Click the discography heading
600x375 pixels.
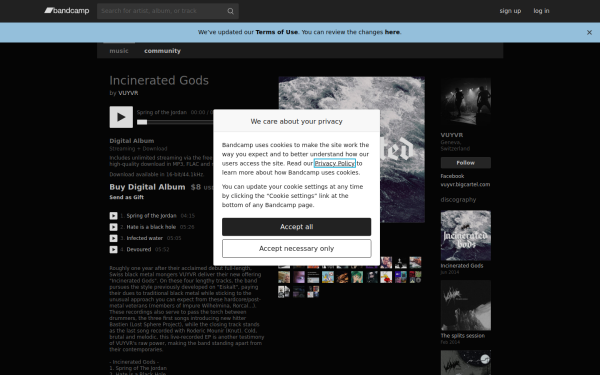coord(458,200)
